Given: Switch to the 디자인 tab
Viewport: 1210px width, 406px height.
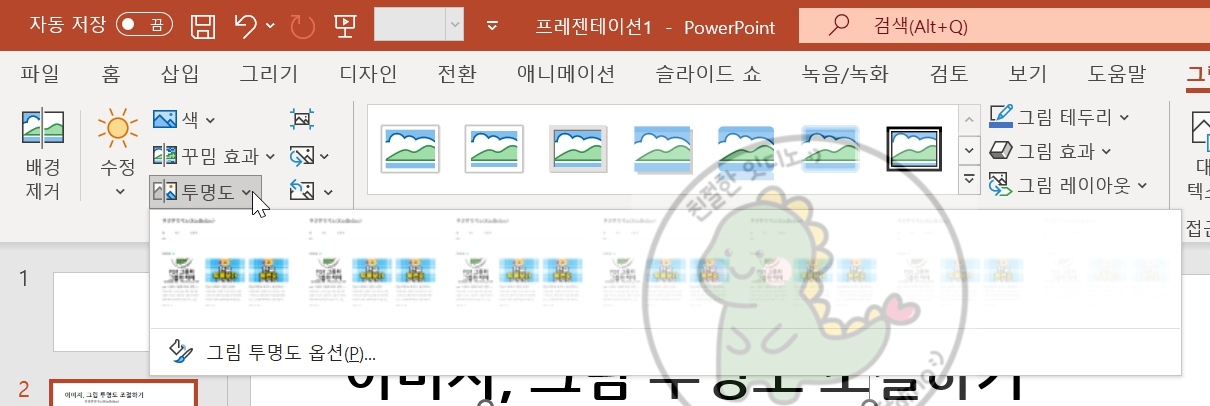Looking at the screenshot, I should pos(368,74).
